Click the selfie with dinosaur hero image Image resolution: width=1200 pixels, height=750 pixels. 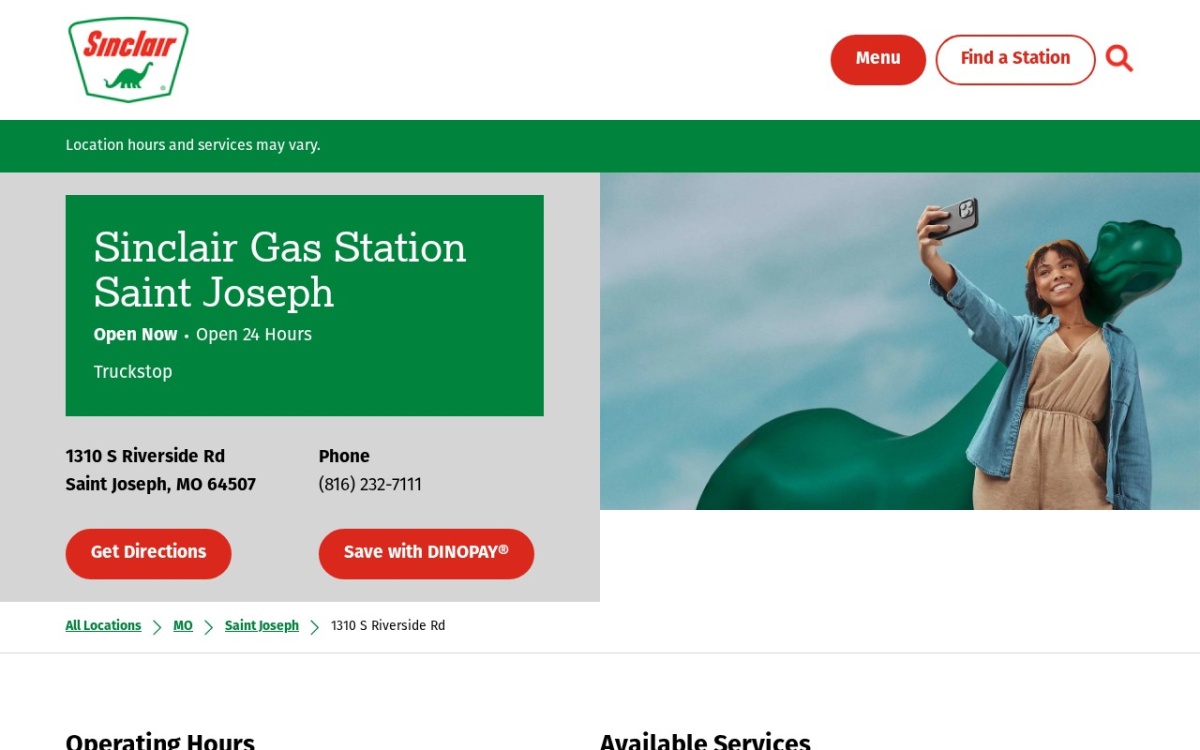(x=900, y=341)
